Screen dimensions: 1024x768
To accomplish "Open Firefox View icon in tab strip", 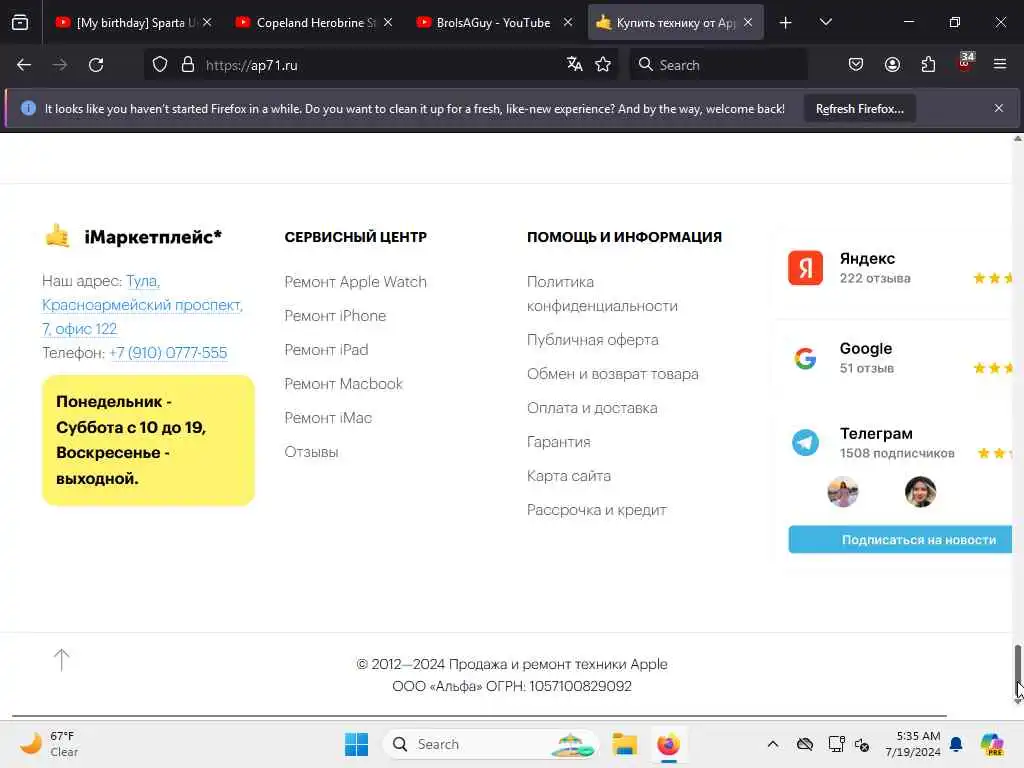I will point(20,23).
